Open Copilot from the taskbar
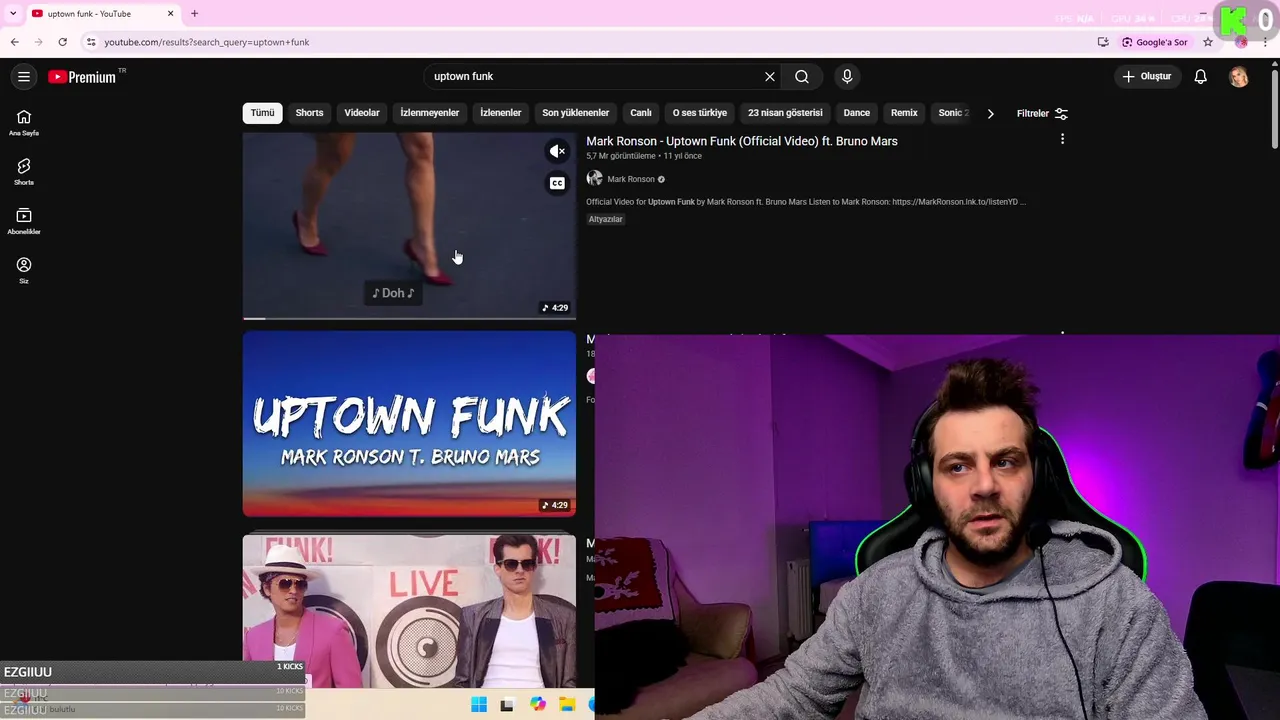Viewport: 1280px width, 720px height. coord(538,705)
